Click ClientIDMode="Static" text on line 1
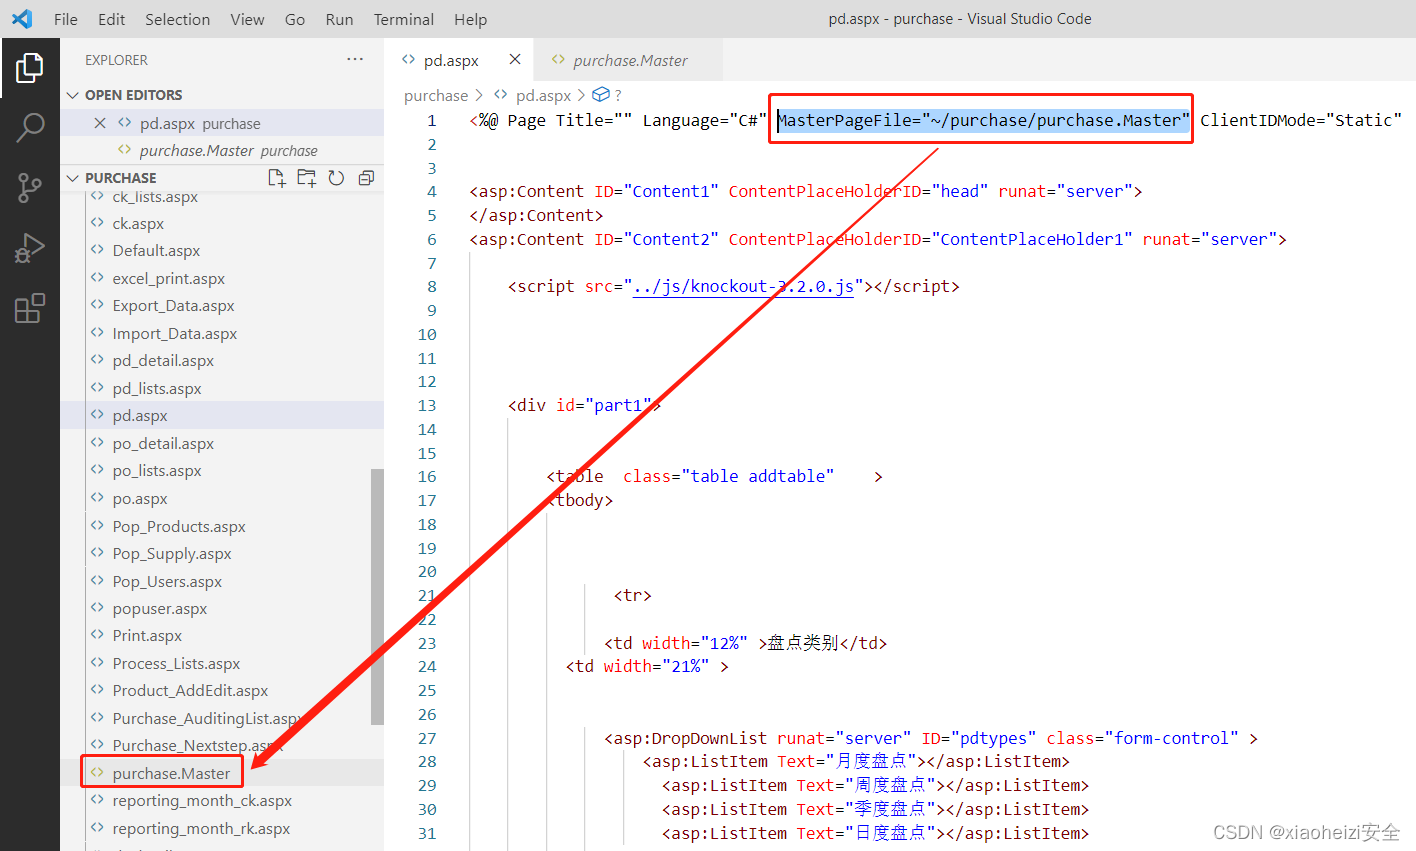Image resolution: width=1416 pixels, height=851 pixels. pyautogui.click(x=1301, y=121)
